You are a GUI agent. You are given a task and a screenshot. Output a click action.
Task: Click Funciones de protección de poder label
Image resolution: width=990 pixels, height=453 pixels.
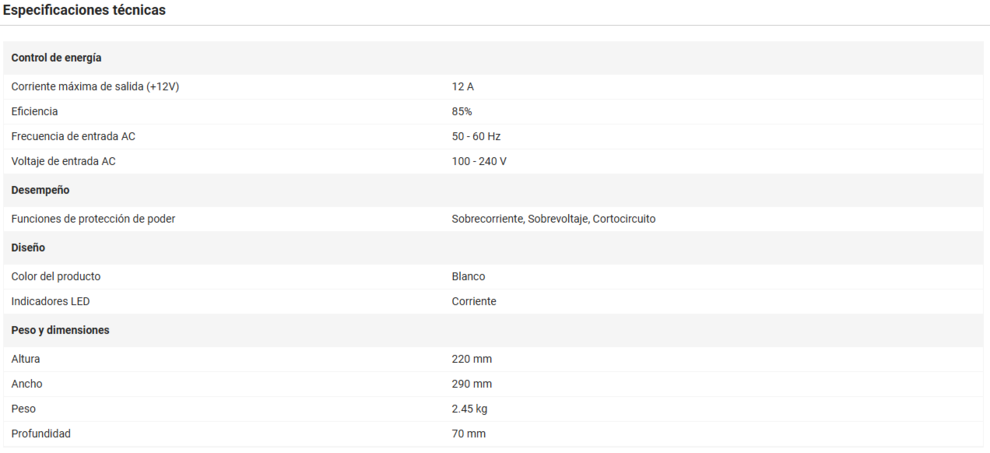[x=93, y=219]
